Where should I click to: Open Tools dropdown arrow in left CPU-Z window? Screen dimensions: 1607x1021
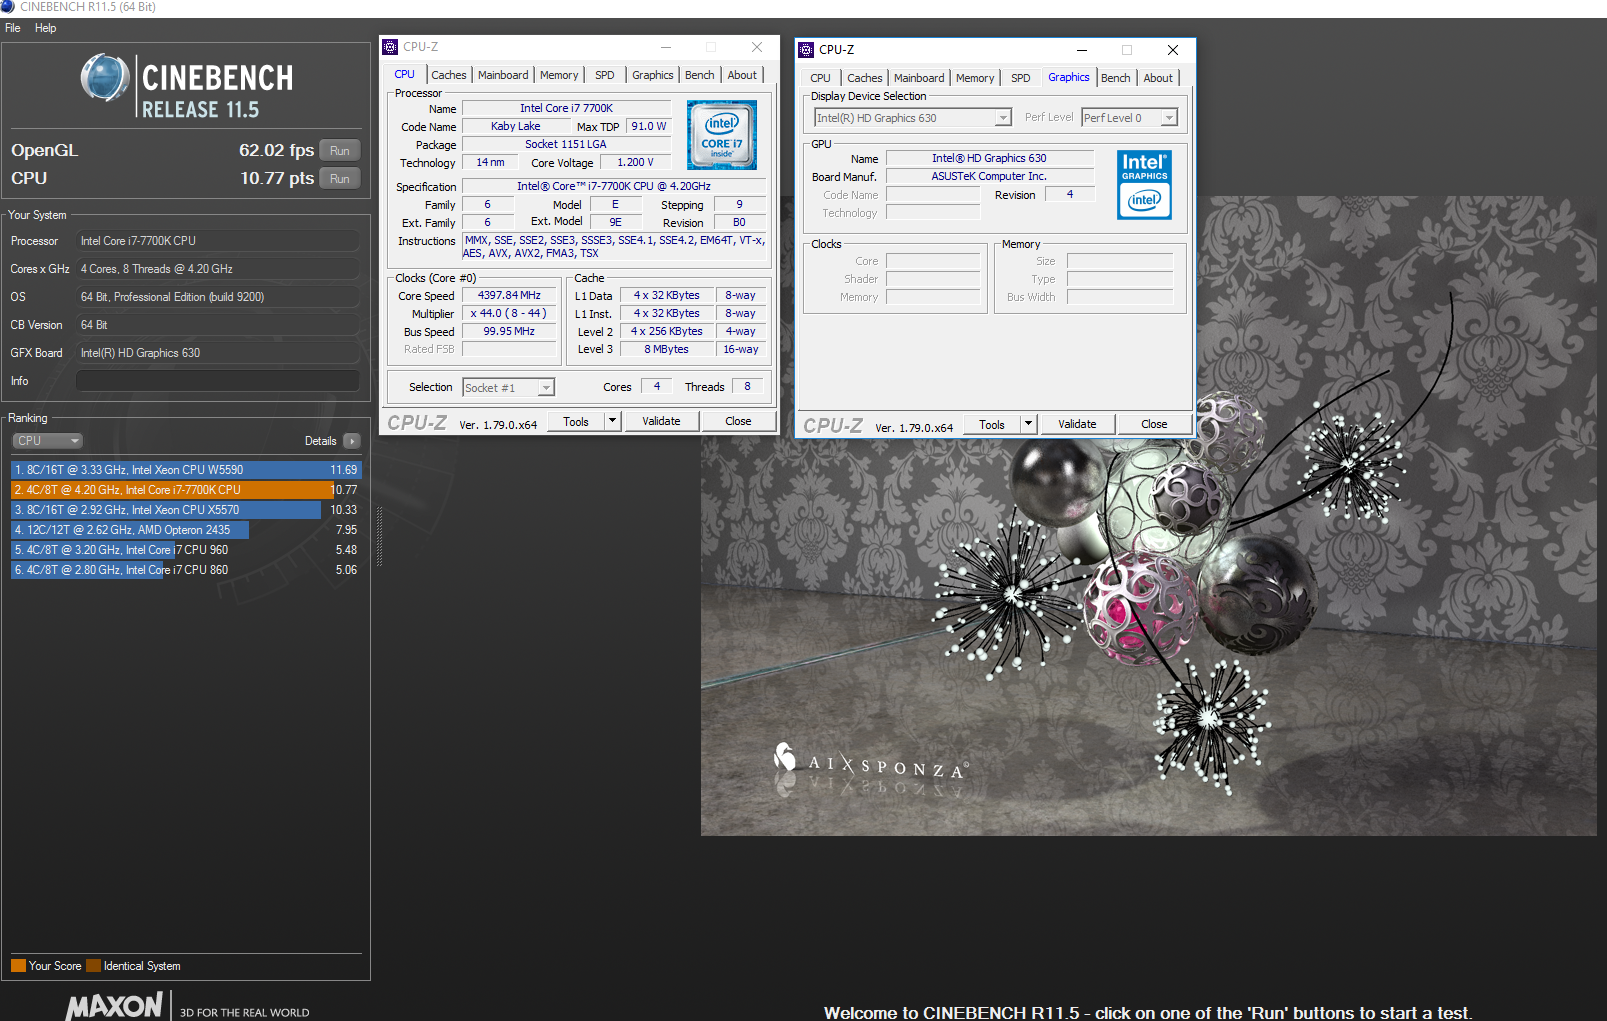coord(613,421)
